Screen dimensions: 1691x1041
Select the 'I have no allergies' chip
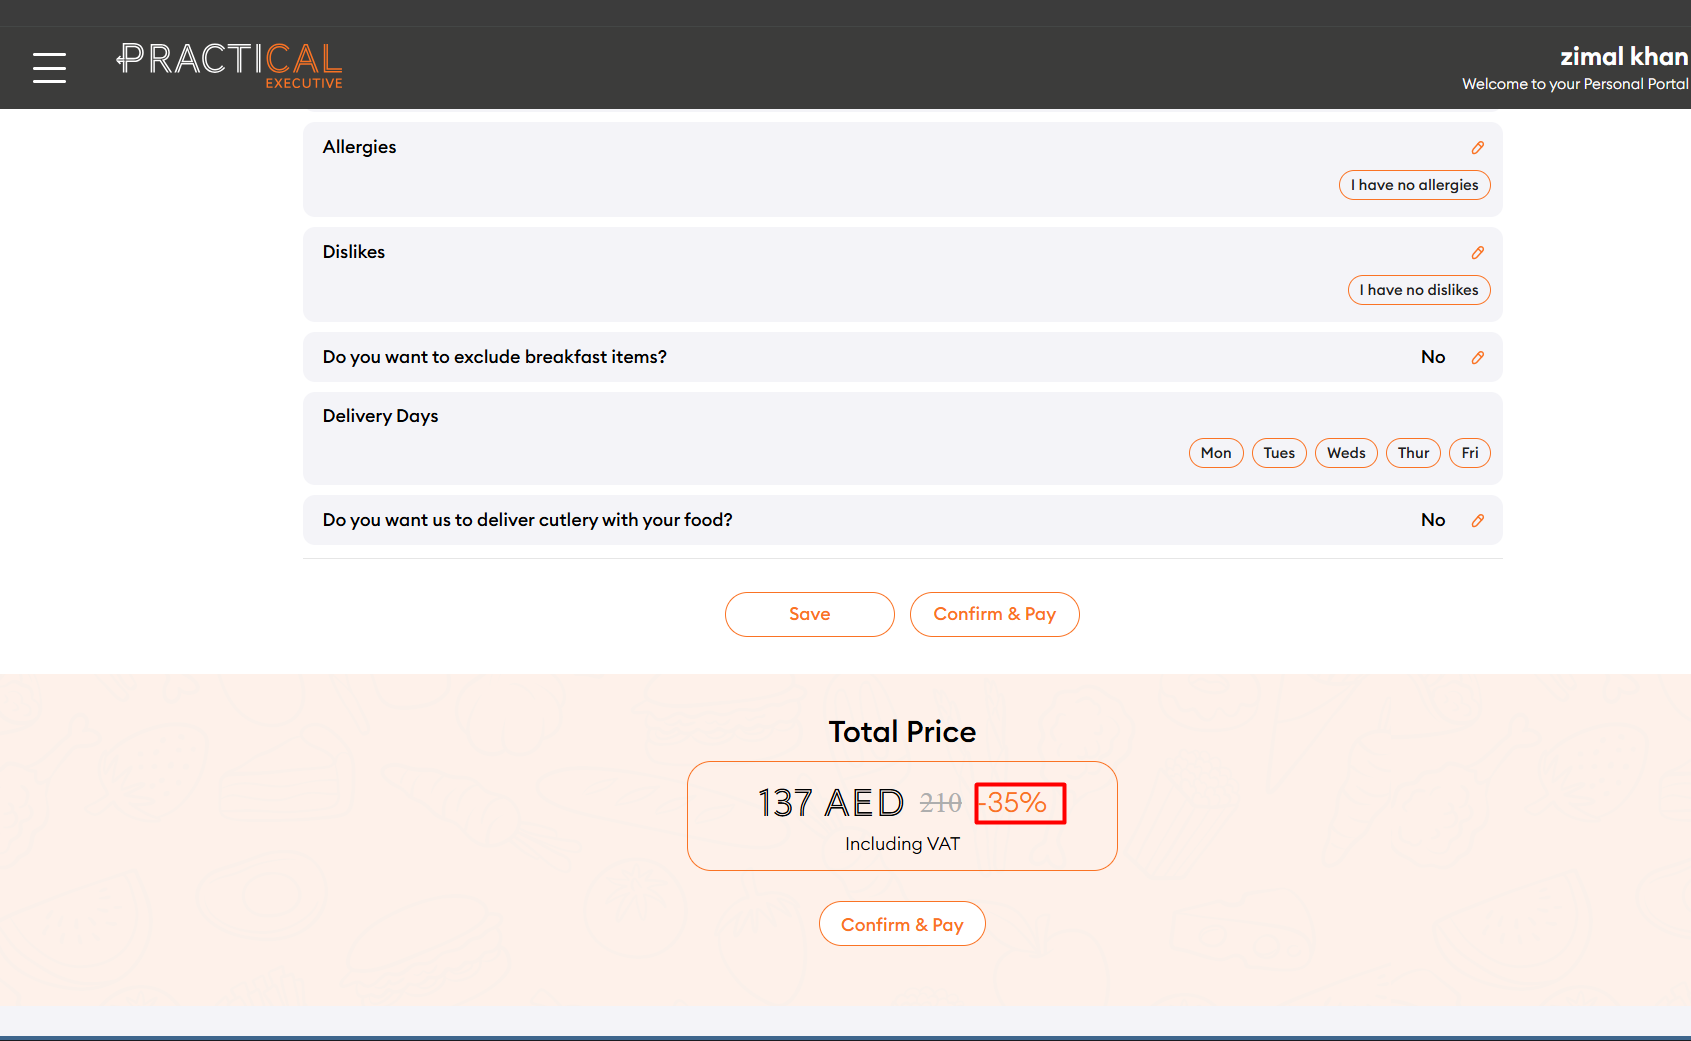point(1414,185)
